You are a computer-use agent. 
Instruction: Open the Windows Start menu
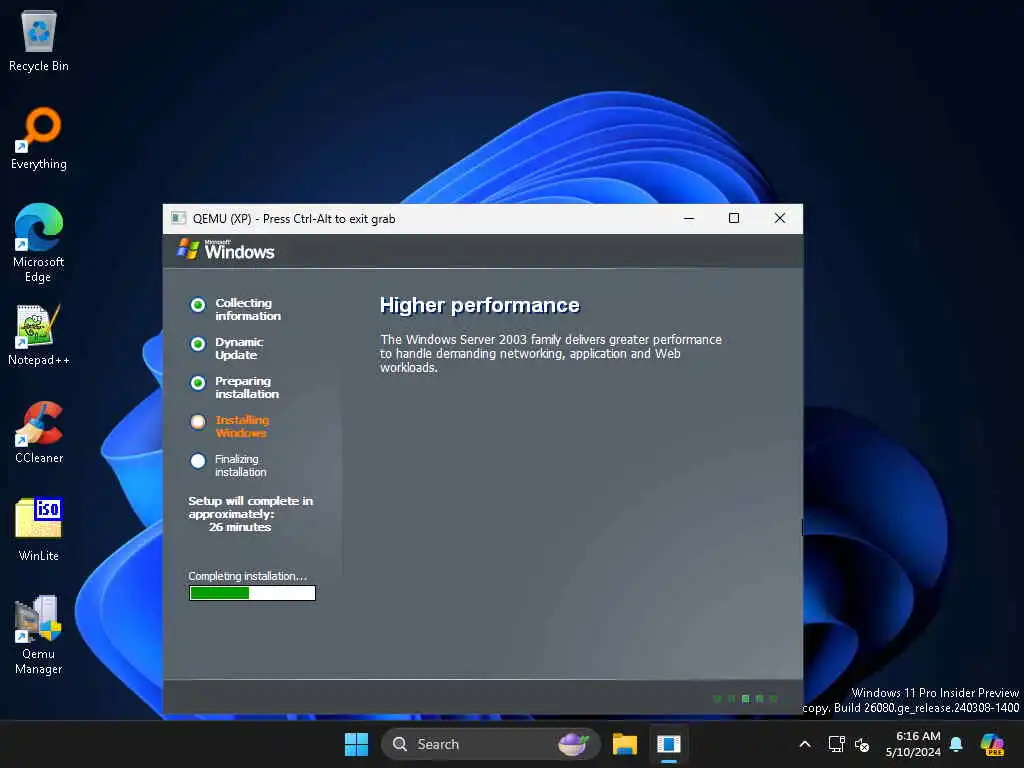tap(356, 744)
